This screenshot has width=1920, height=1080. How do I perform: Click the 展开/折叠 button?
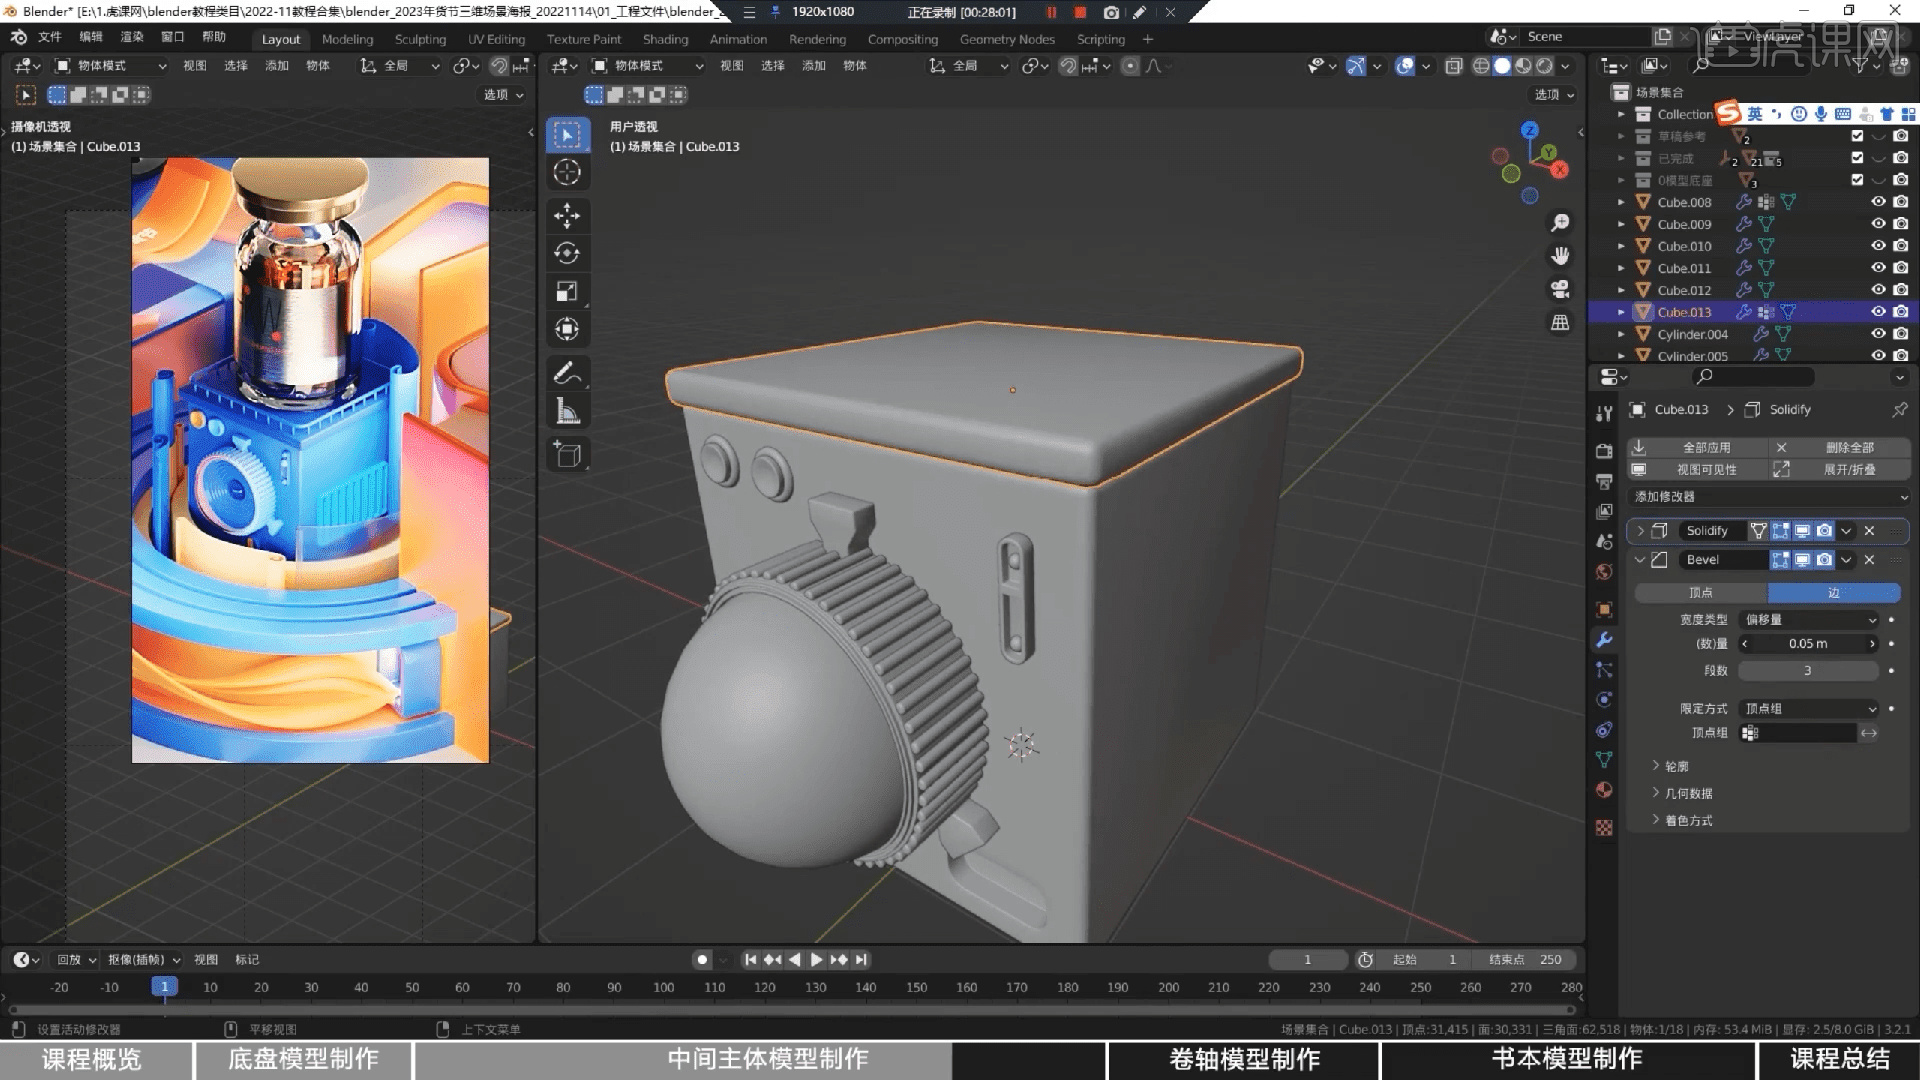(x=1839, y=469)
